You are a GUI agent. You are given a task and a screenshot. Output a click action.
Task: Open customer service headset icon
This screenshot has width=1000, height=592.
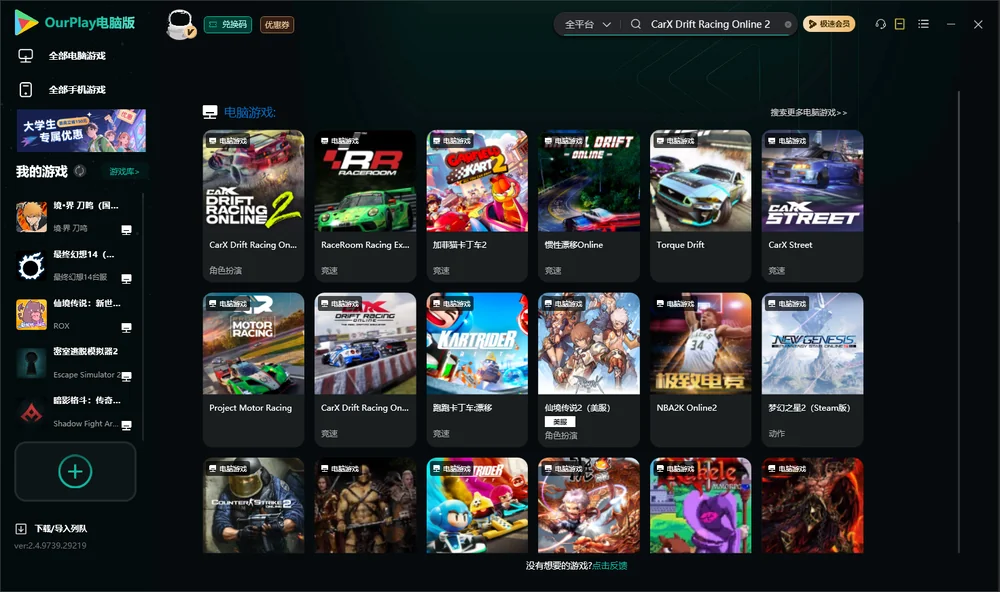tap(880, 24)
